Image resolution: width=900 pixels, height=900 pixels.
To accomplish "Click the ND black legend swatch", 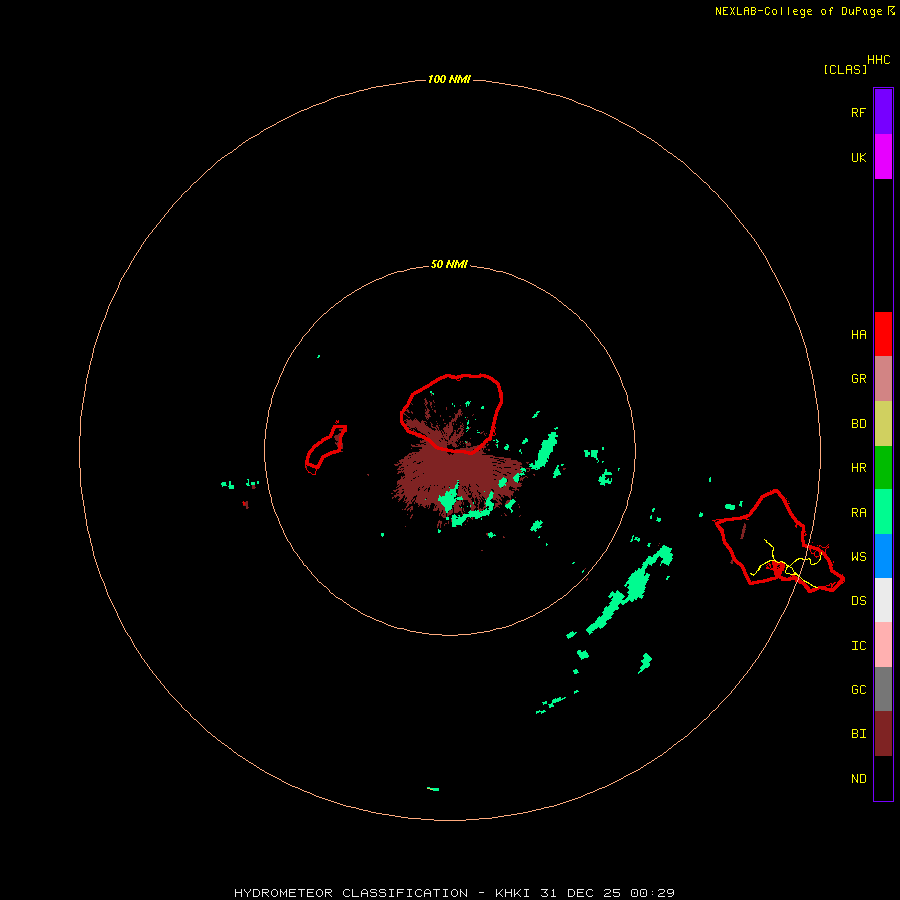I will [x=883, y=778].
